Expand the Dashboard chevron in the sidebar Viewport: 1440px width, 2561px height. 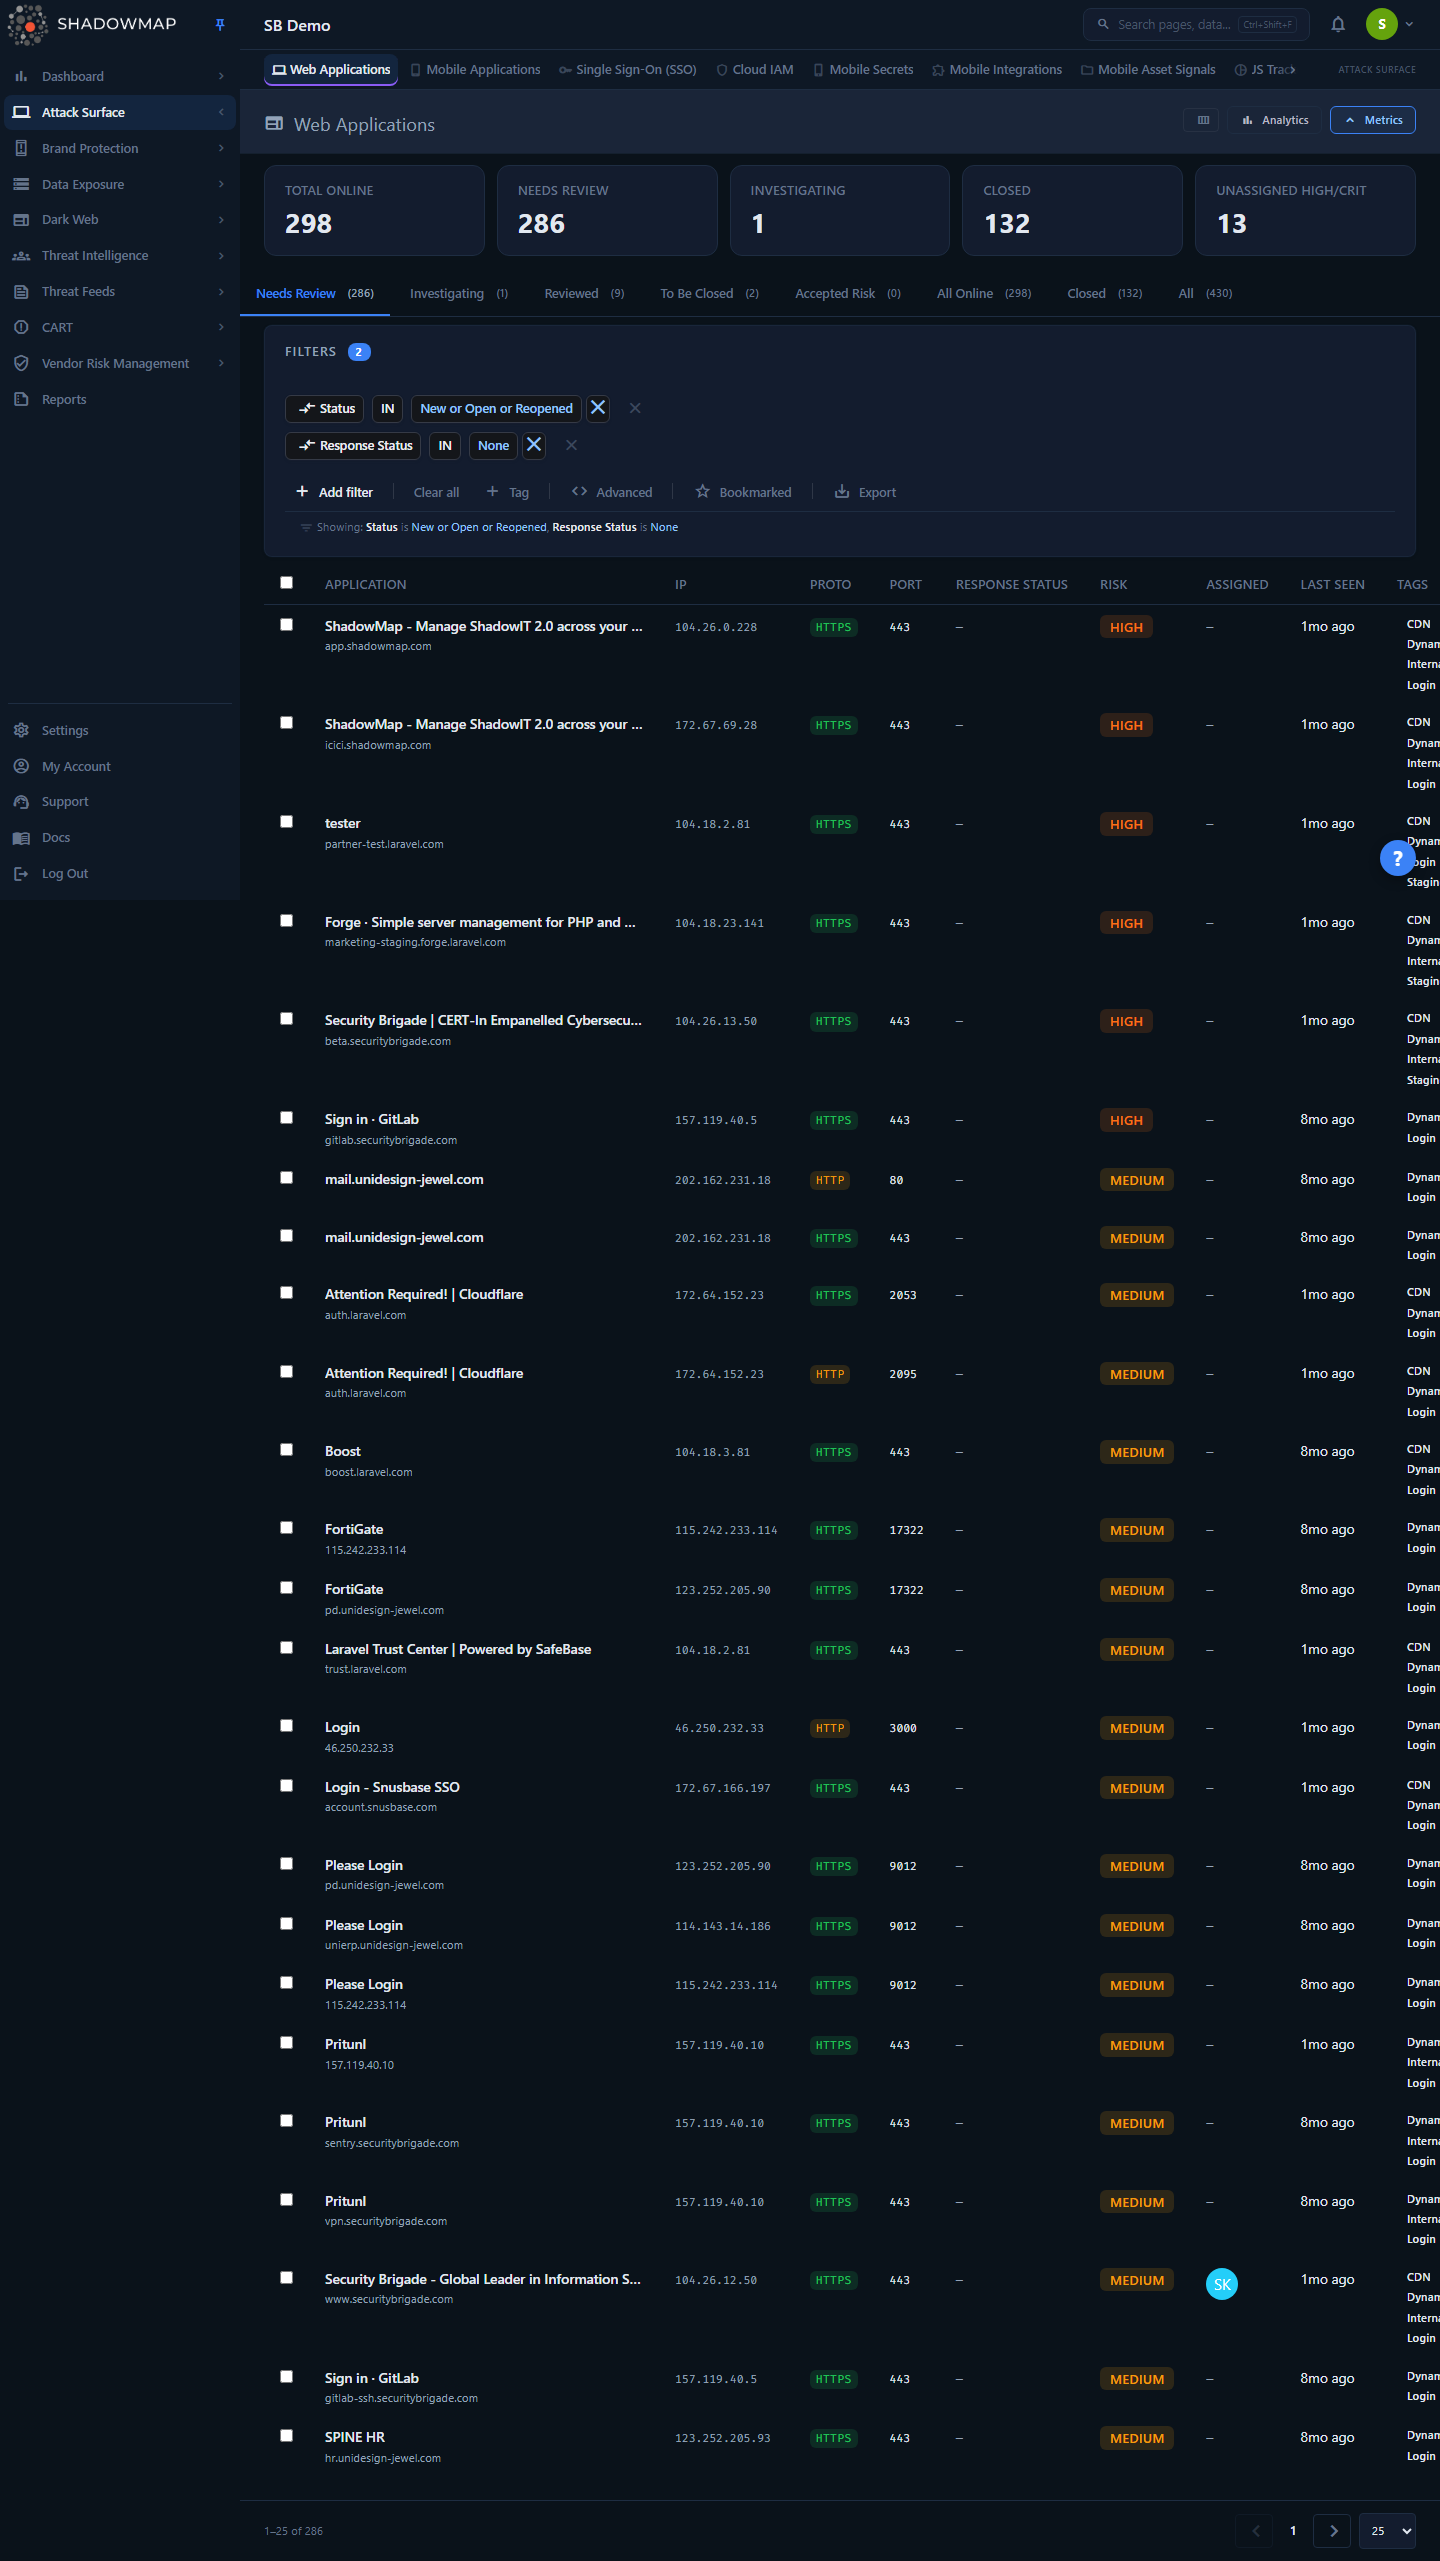pyautogui.click(x=221, y=76)
